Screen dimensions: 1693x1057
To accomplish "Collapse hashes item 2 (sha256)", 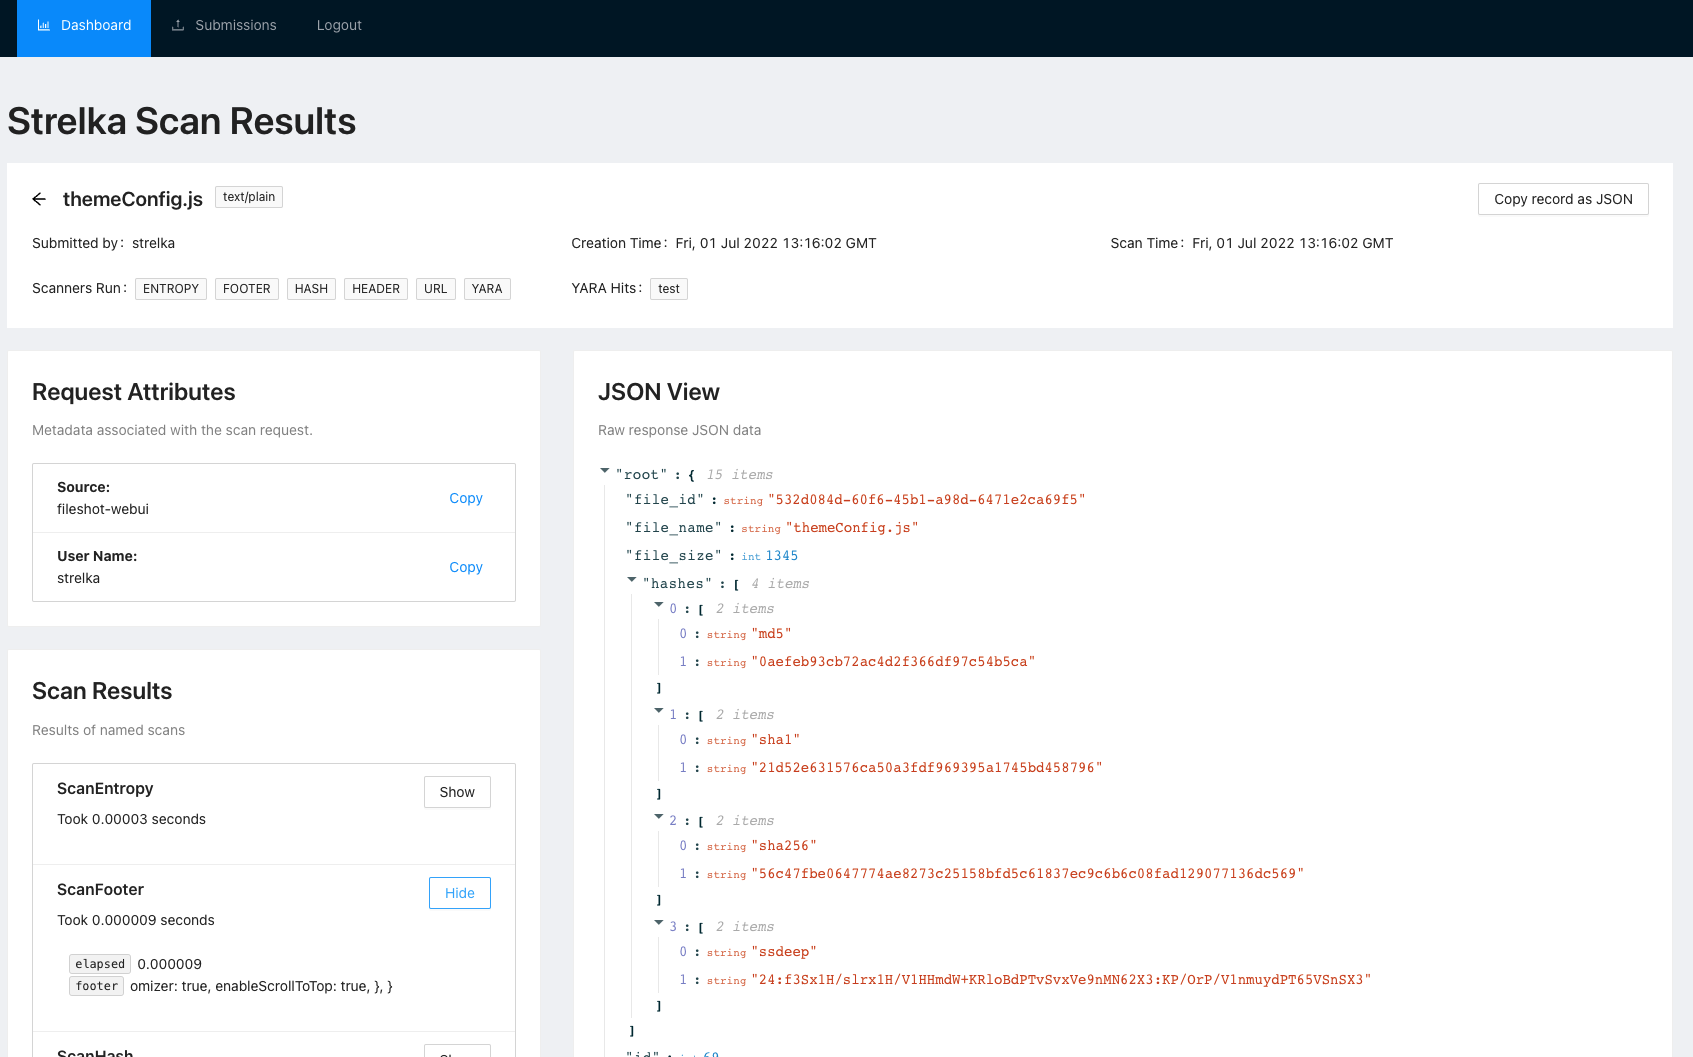I will (x=659, y=816).
